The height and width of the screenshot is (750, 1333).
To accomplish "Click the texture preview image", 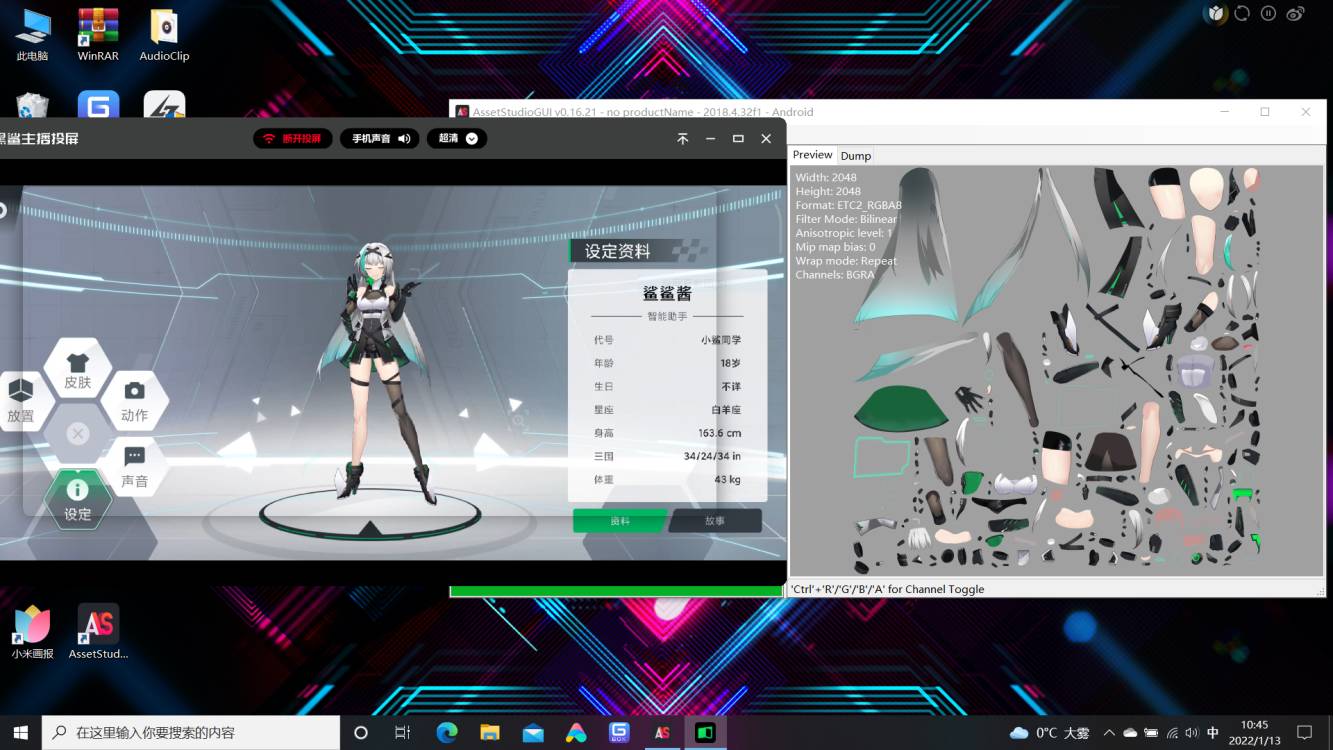I will tap(1056, 371).
